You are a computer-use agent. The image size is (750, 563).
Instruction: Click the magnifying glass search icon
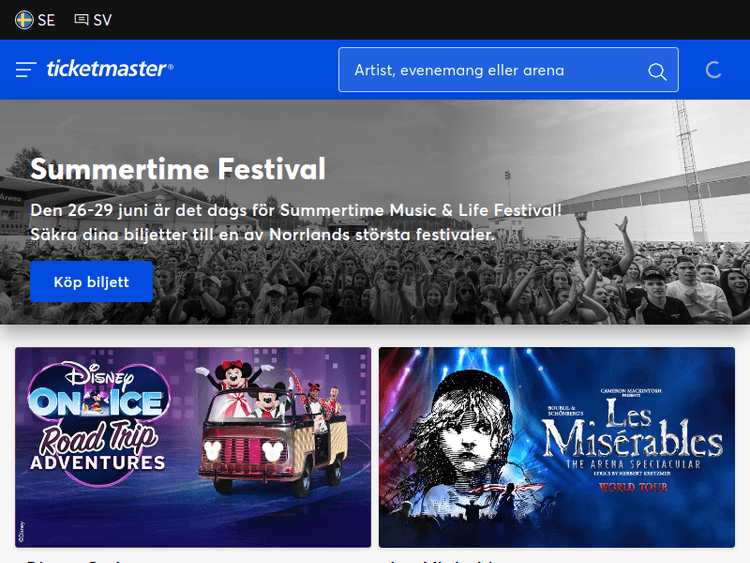(x=657, y=71)
